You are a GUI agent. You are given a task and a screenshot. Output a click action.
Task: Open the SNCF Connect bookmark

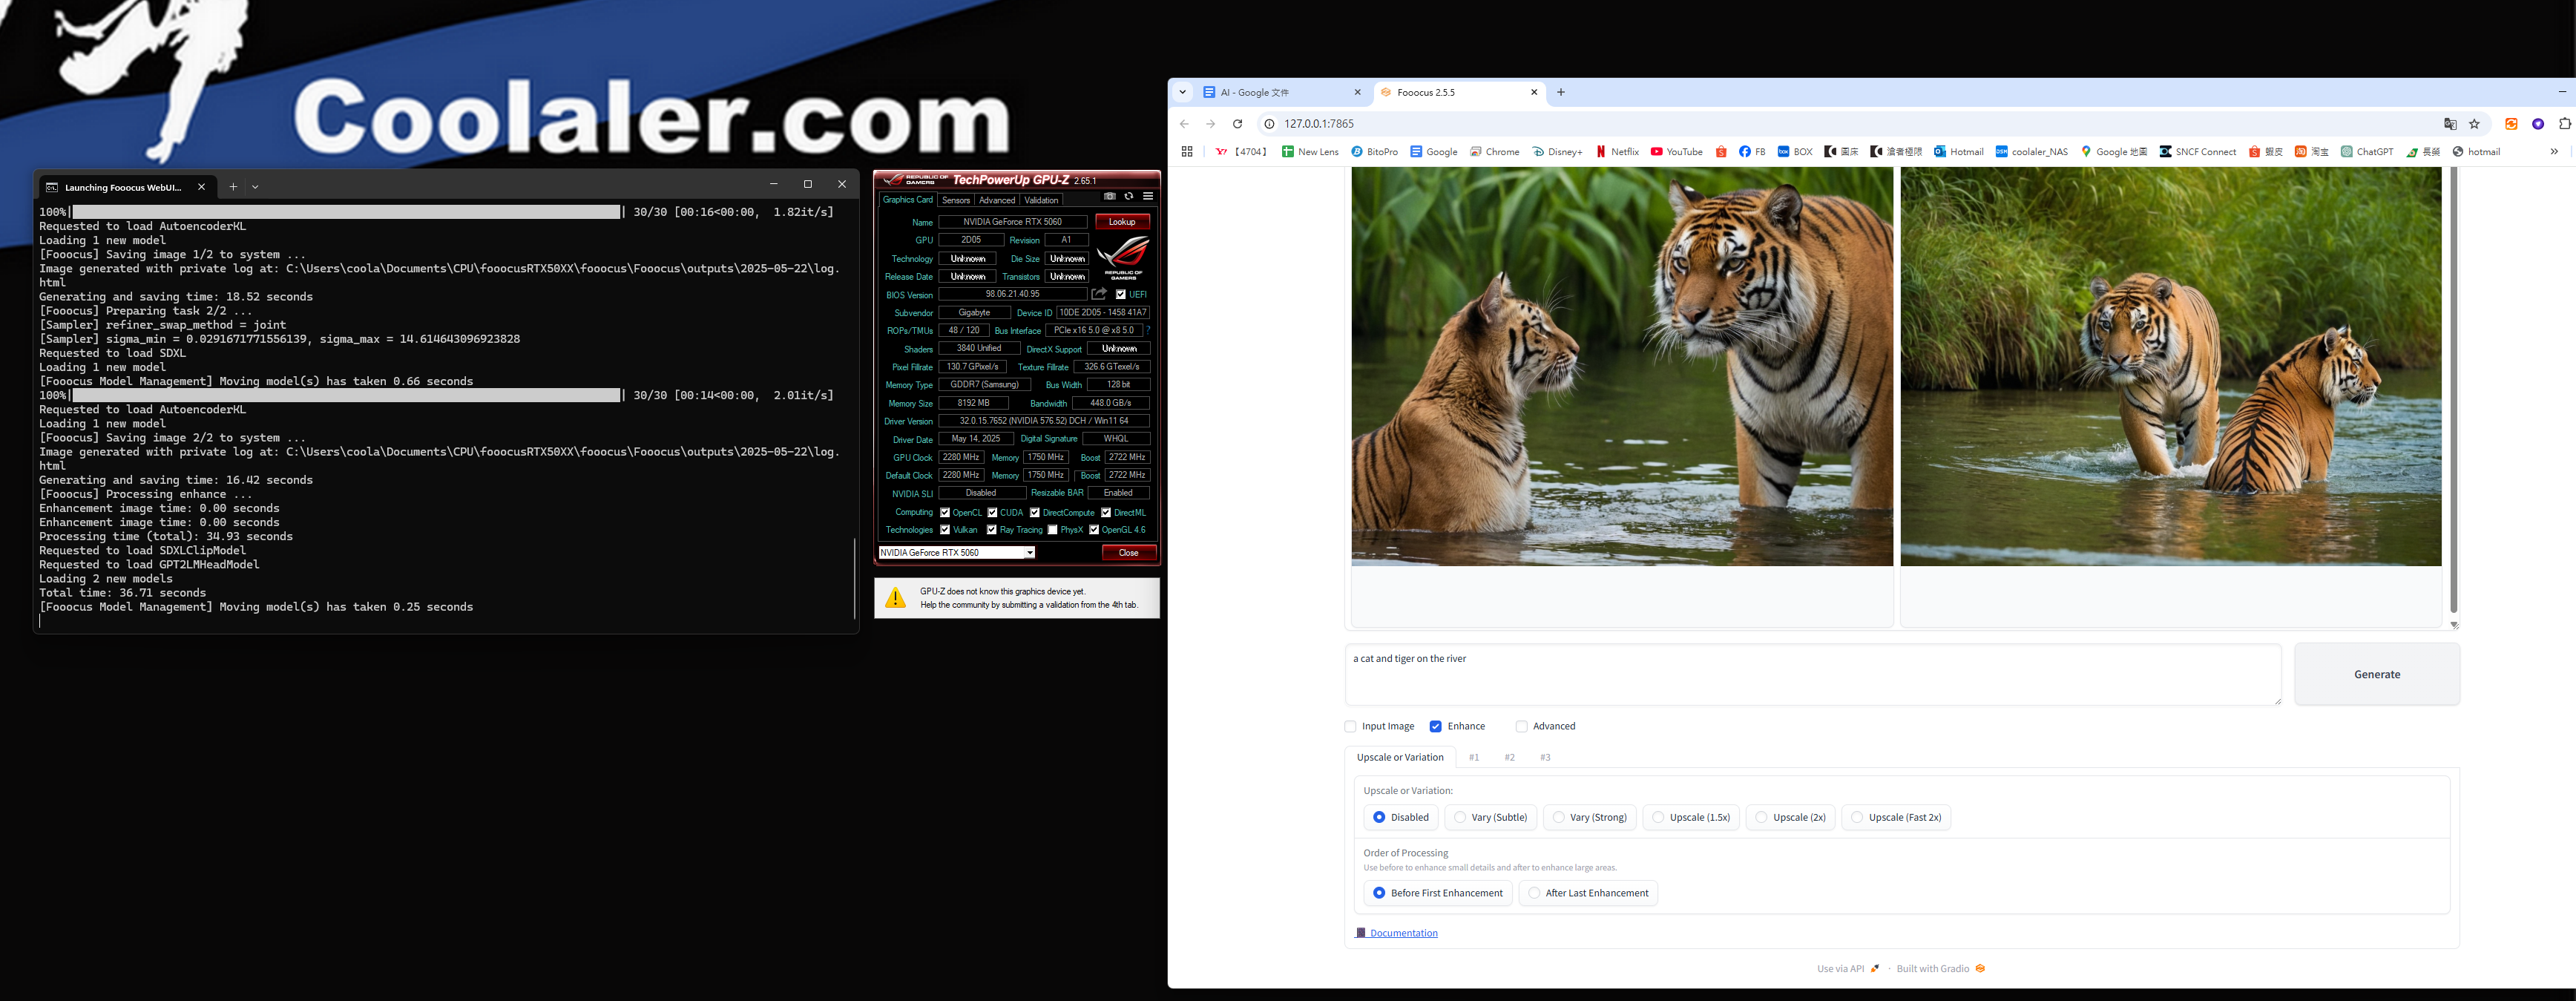pyautogui.click(x=2198, y=152)
